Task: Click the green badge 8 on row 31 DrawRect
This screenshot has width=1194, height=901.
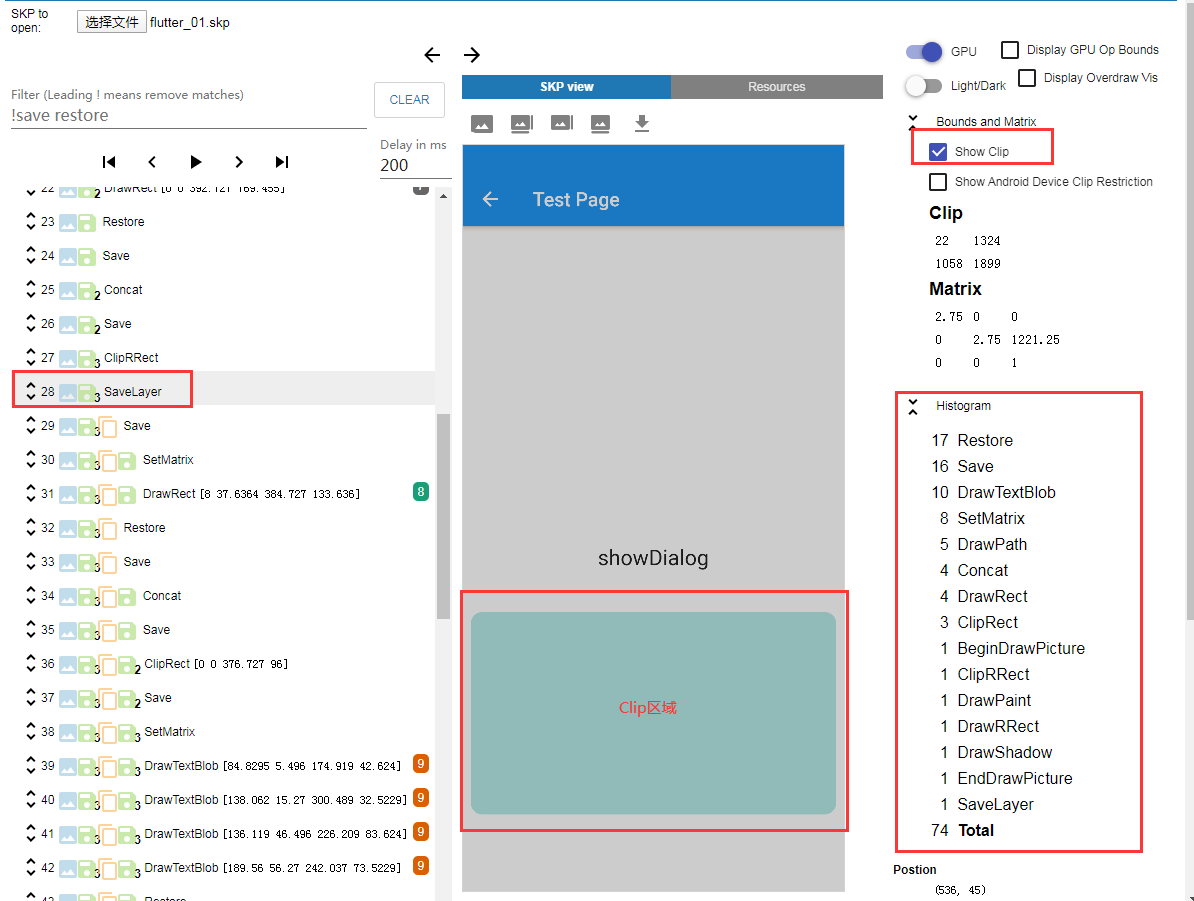Action: coord(420,492)
